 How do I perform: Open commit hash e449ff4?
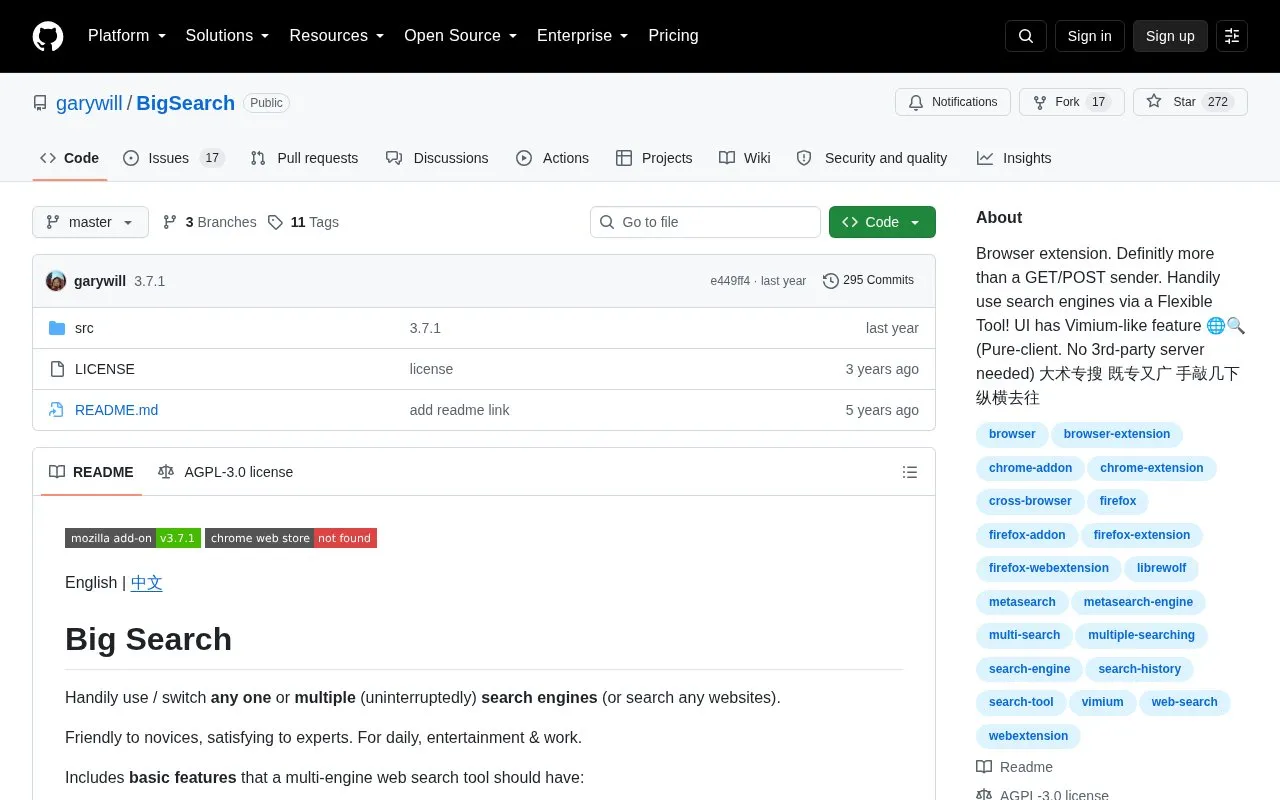730,281
